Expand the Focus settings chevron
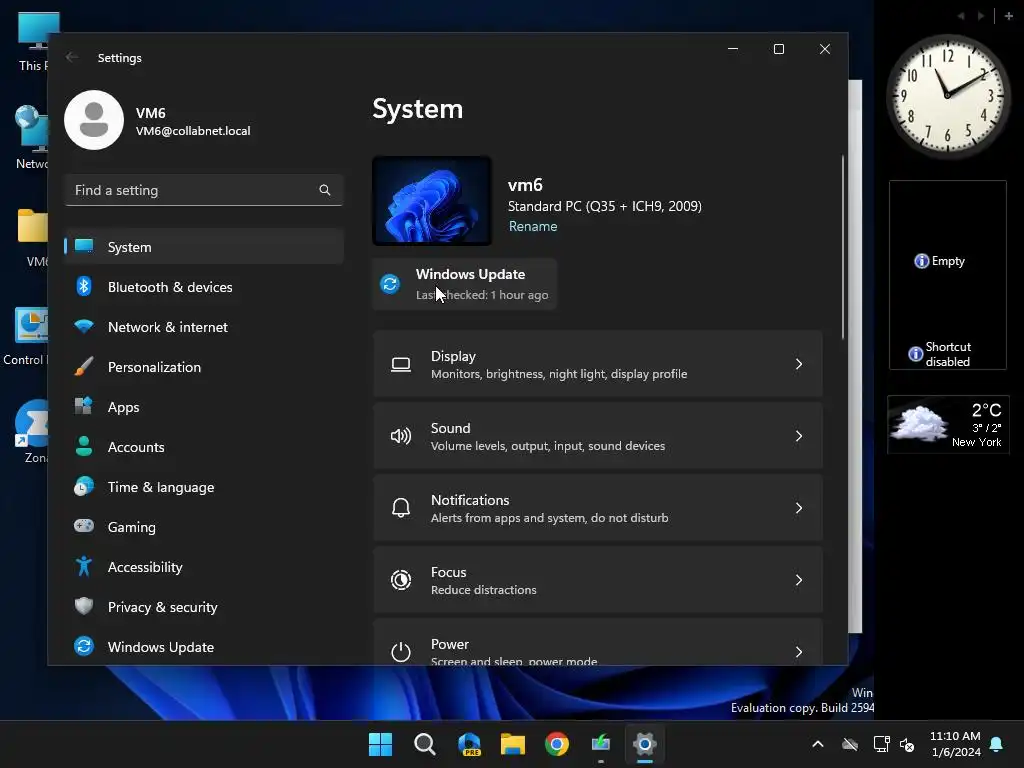Screen dimensions: 1024x768 pos(799,580)
